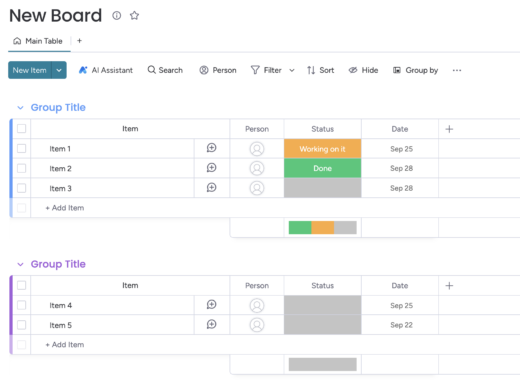Screen dimensions: 520x390
Task: Open conversation bubble for Item 1
Action: click(211, 148)
